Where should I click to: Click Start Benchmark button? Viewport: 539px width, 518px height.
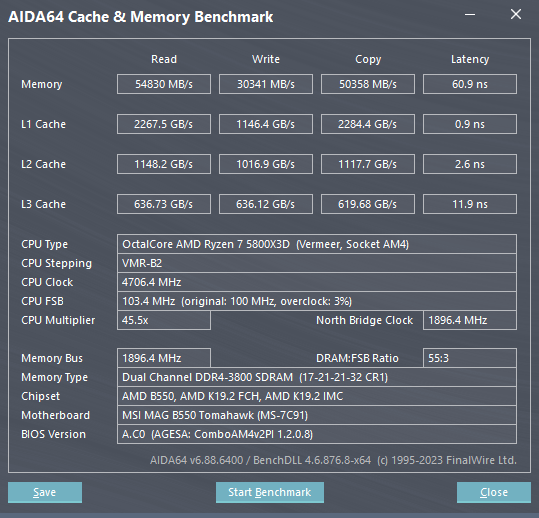point(270,492)
